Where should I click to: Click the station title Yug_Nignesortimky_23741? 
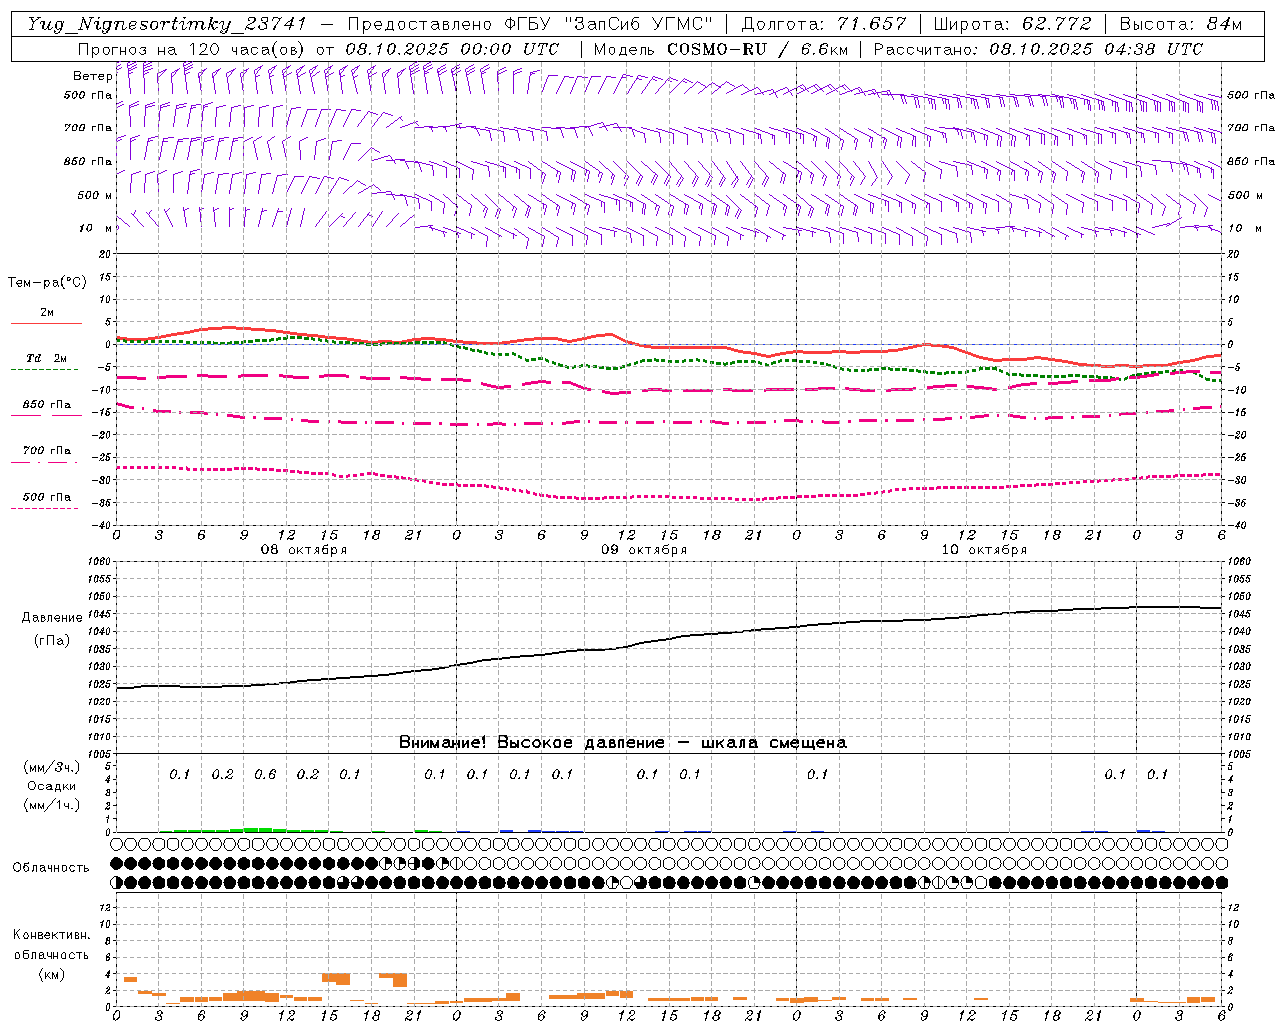pyautogui.click(x=166, y=24)
